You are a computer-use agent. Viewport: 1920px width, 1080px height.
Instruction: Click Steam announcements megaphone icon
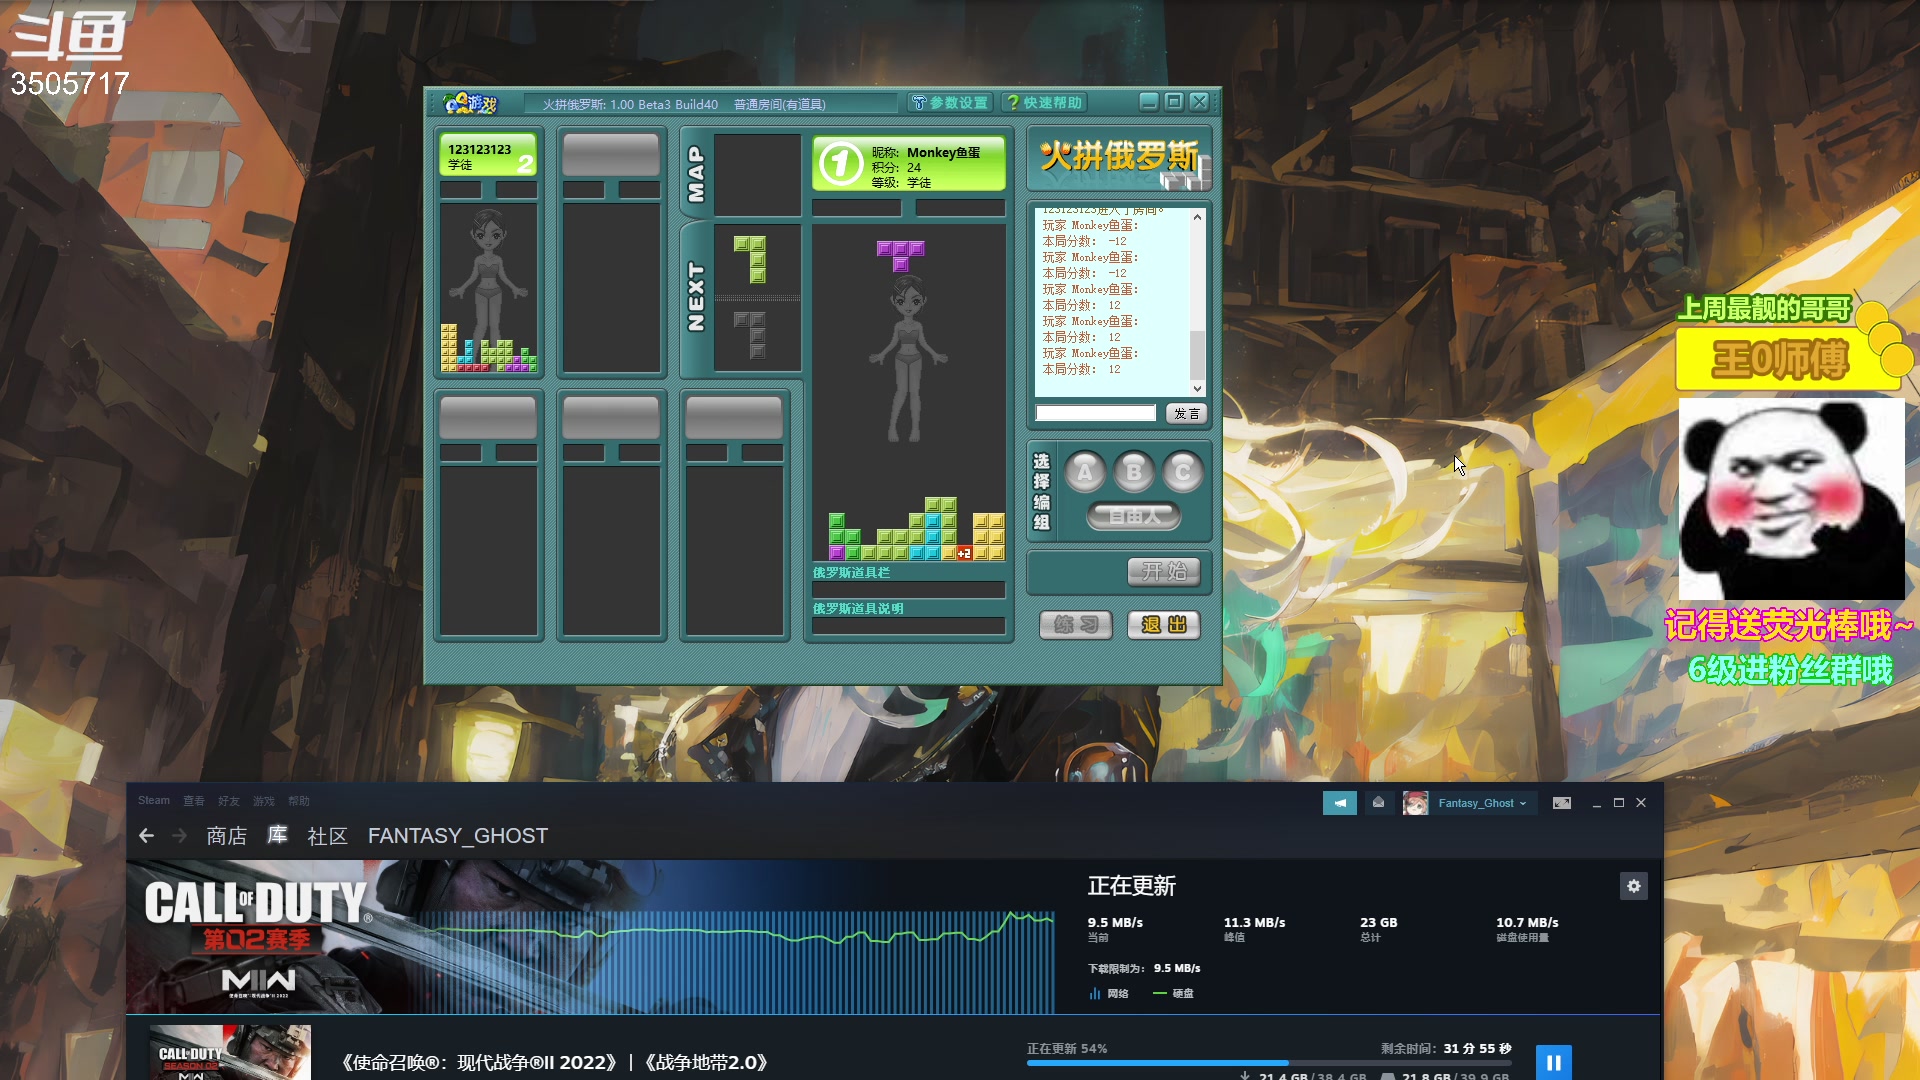pyautogui.click(x=1339, y=803)
